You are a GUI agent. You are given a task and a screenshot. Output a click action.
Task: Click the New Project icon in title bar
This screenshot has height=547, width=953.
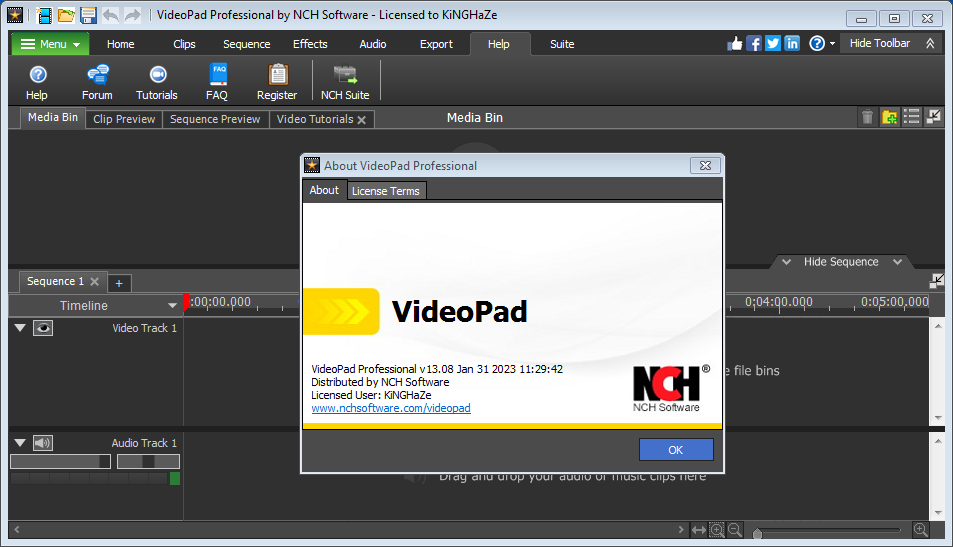point(44,15)
